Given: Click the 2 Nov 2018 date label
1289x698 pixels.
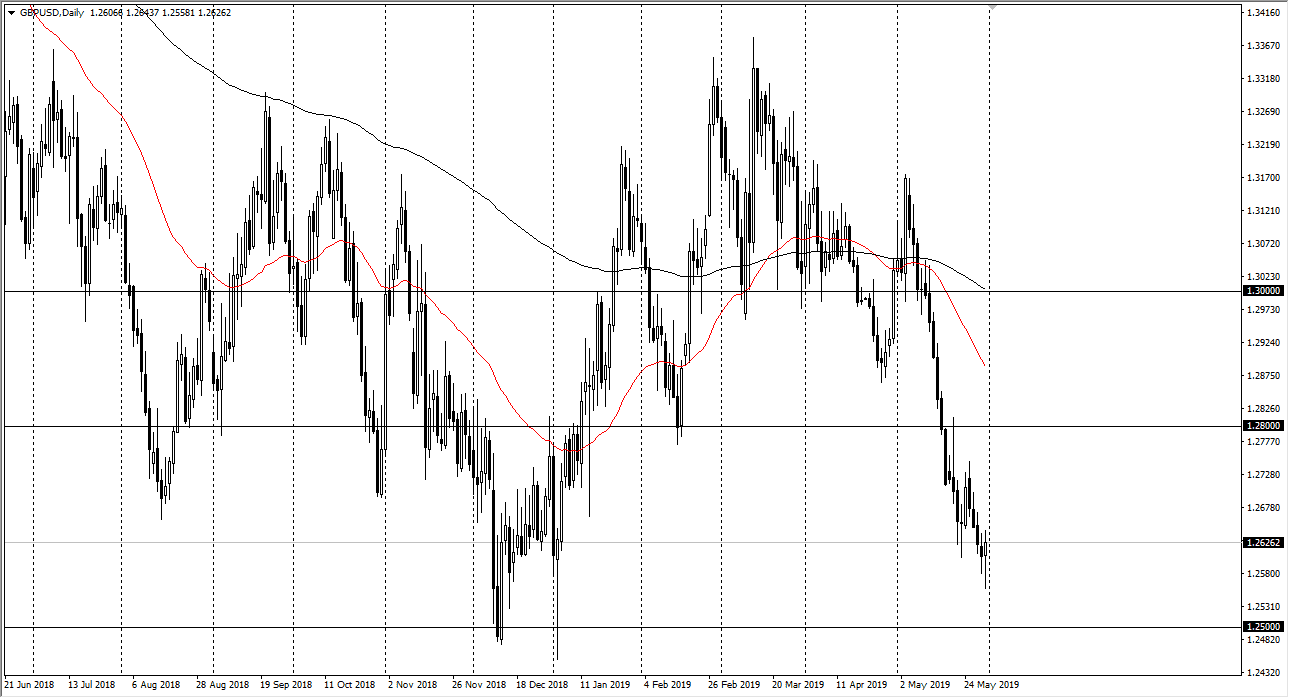Looking at the screenshot, I should 413,686.
